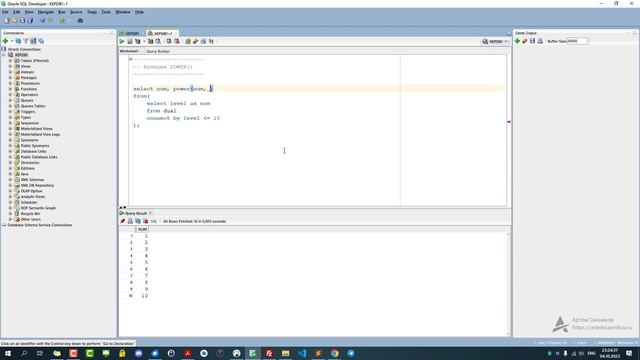
Task: Expand the Scheduler node
Action: coord(10,202)
